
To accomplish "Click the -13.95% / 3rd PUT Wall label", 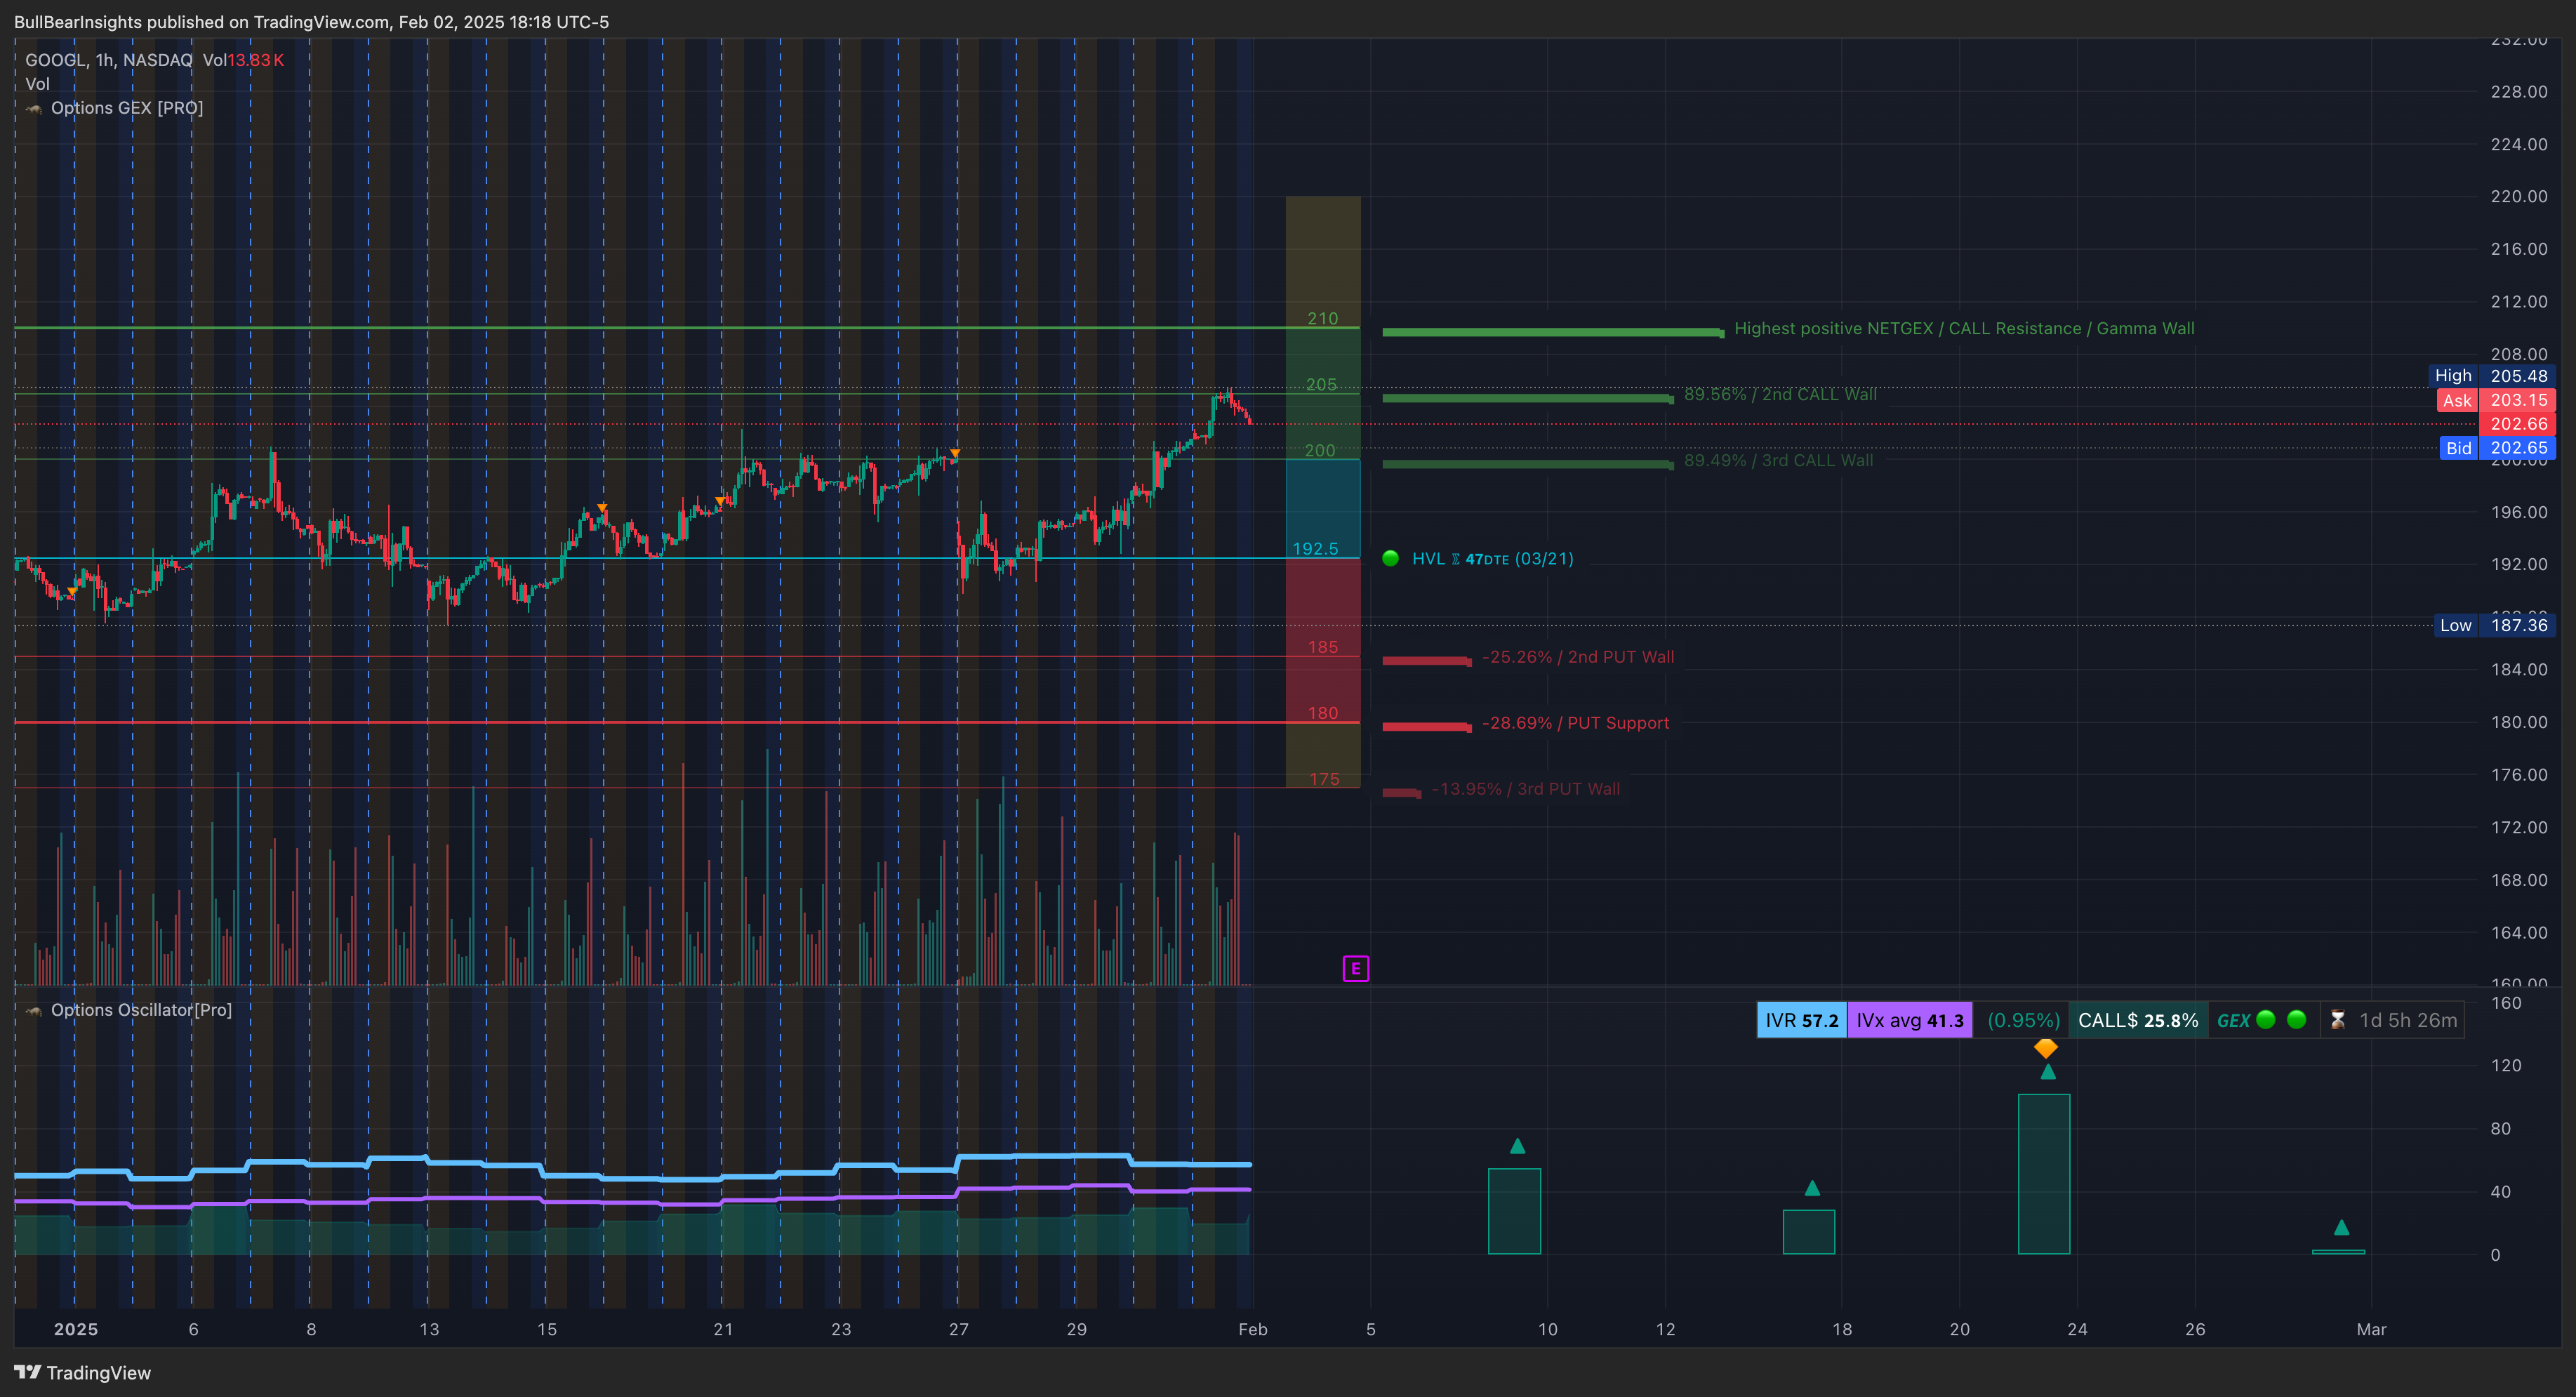I will click(x=1525, y=789).
